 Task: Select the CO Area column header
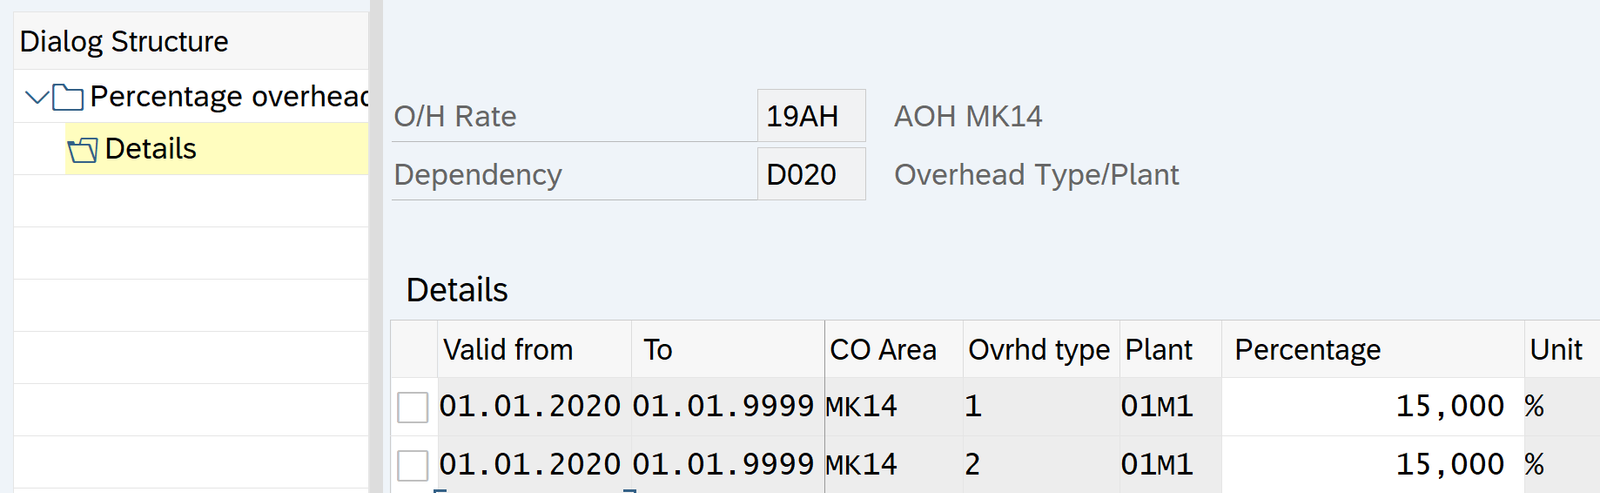pos(883,350)
